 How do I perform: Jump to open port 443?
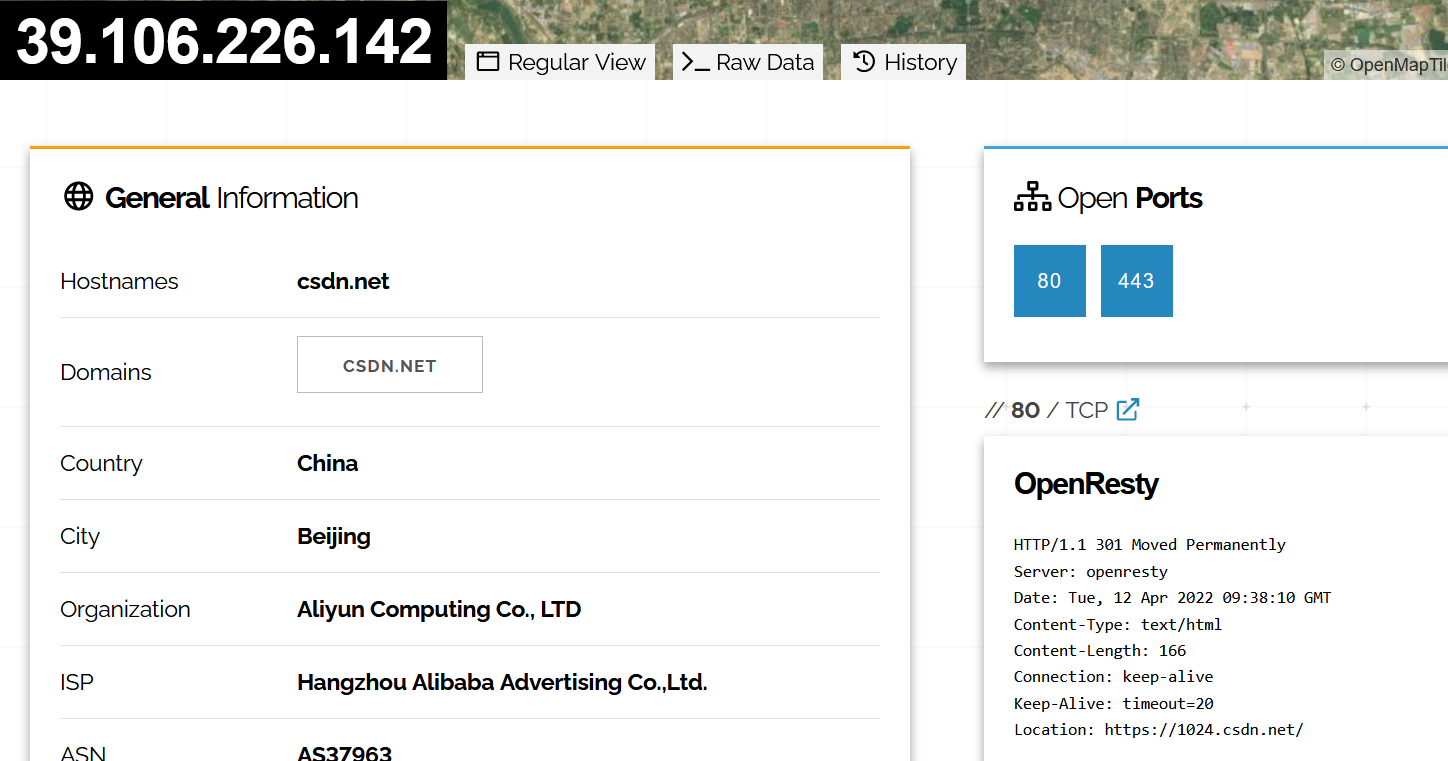coord(1137,281)
